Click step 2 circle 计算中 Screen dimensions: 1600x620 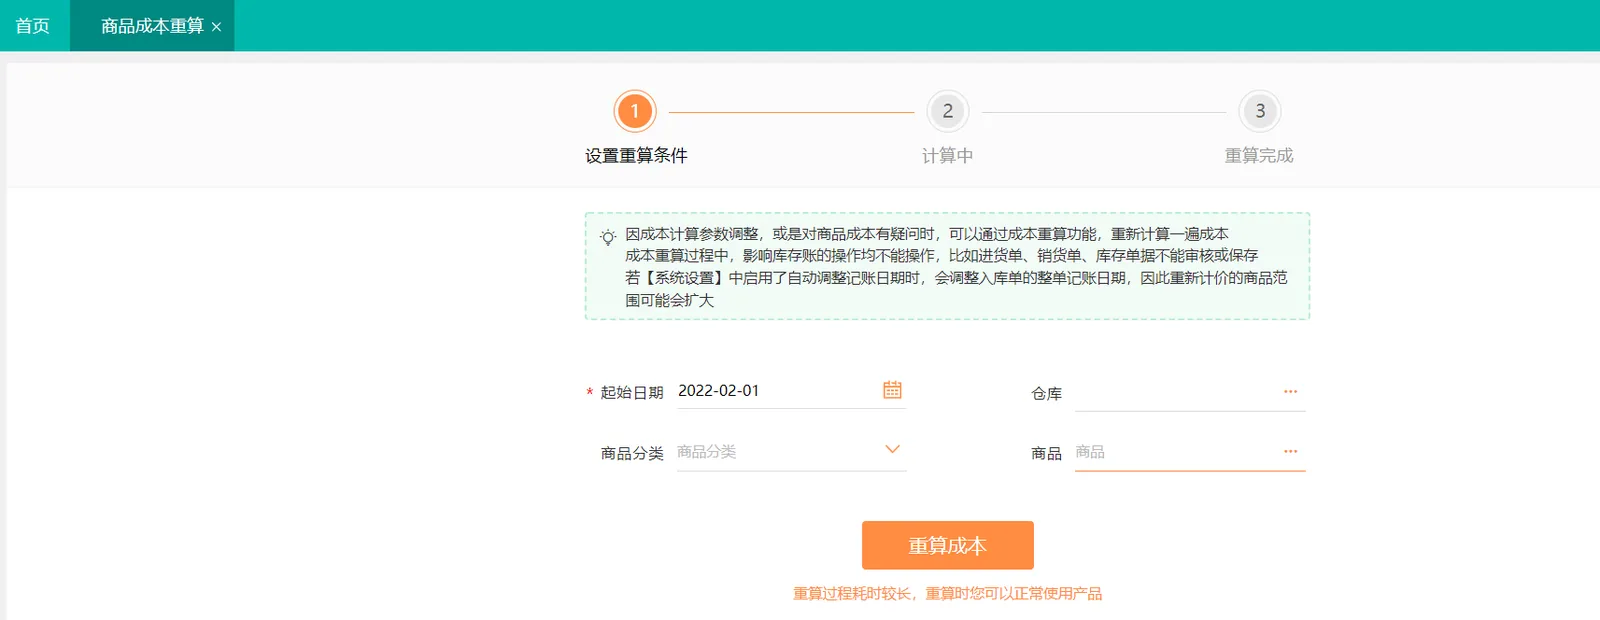[947, 111]
